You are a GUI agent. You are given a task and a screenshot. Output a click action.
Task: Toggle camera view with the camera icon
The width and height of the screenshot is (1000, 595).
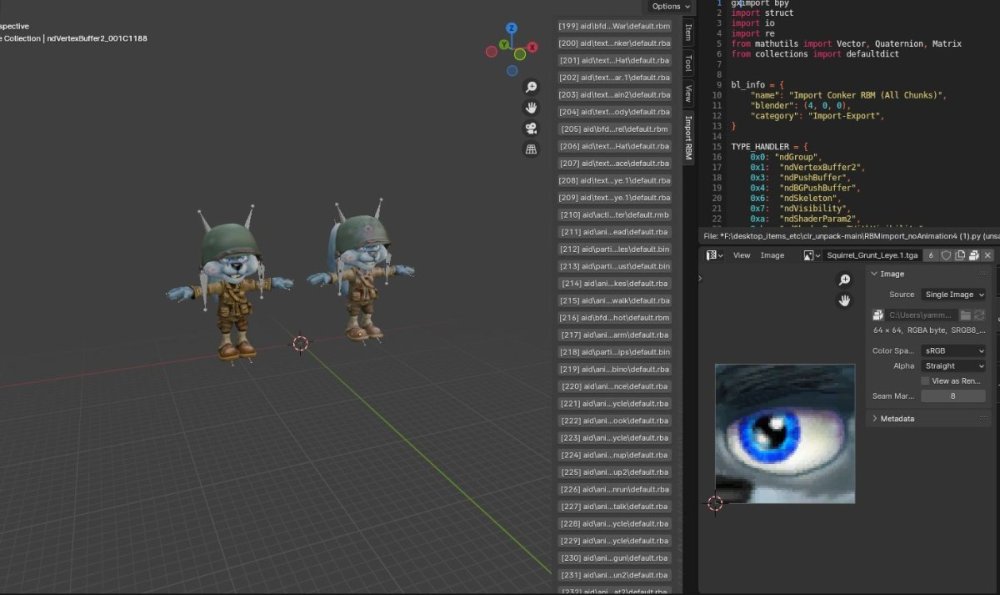[531, 128]
